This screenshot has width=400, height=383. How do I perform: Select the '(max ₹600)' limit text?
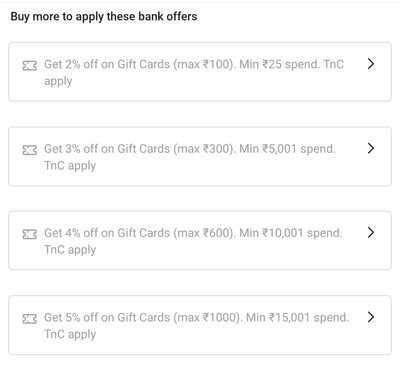(x=204, y=233)
